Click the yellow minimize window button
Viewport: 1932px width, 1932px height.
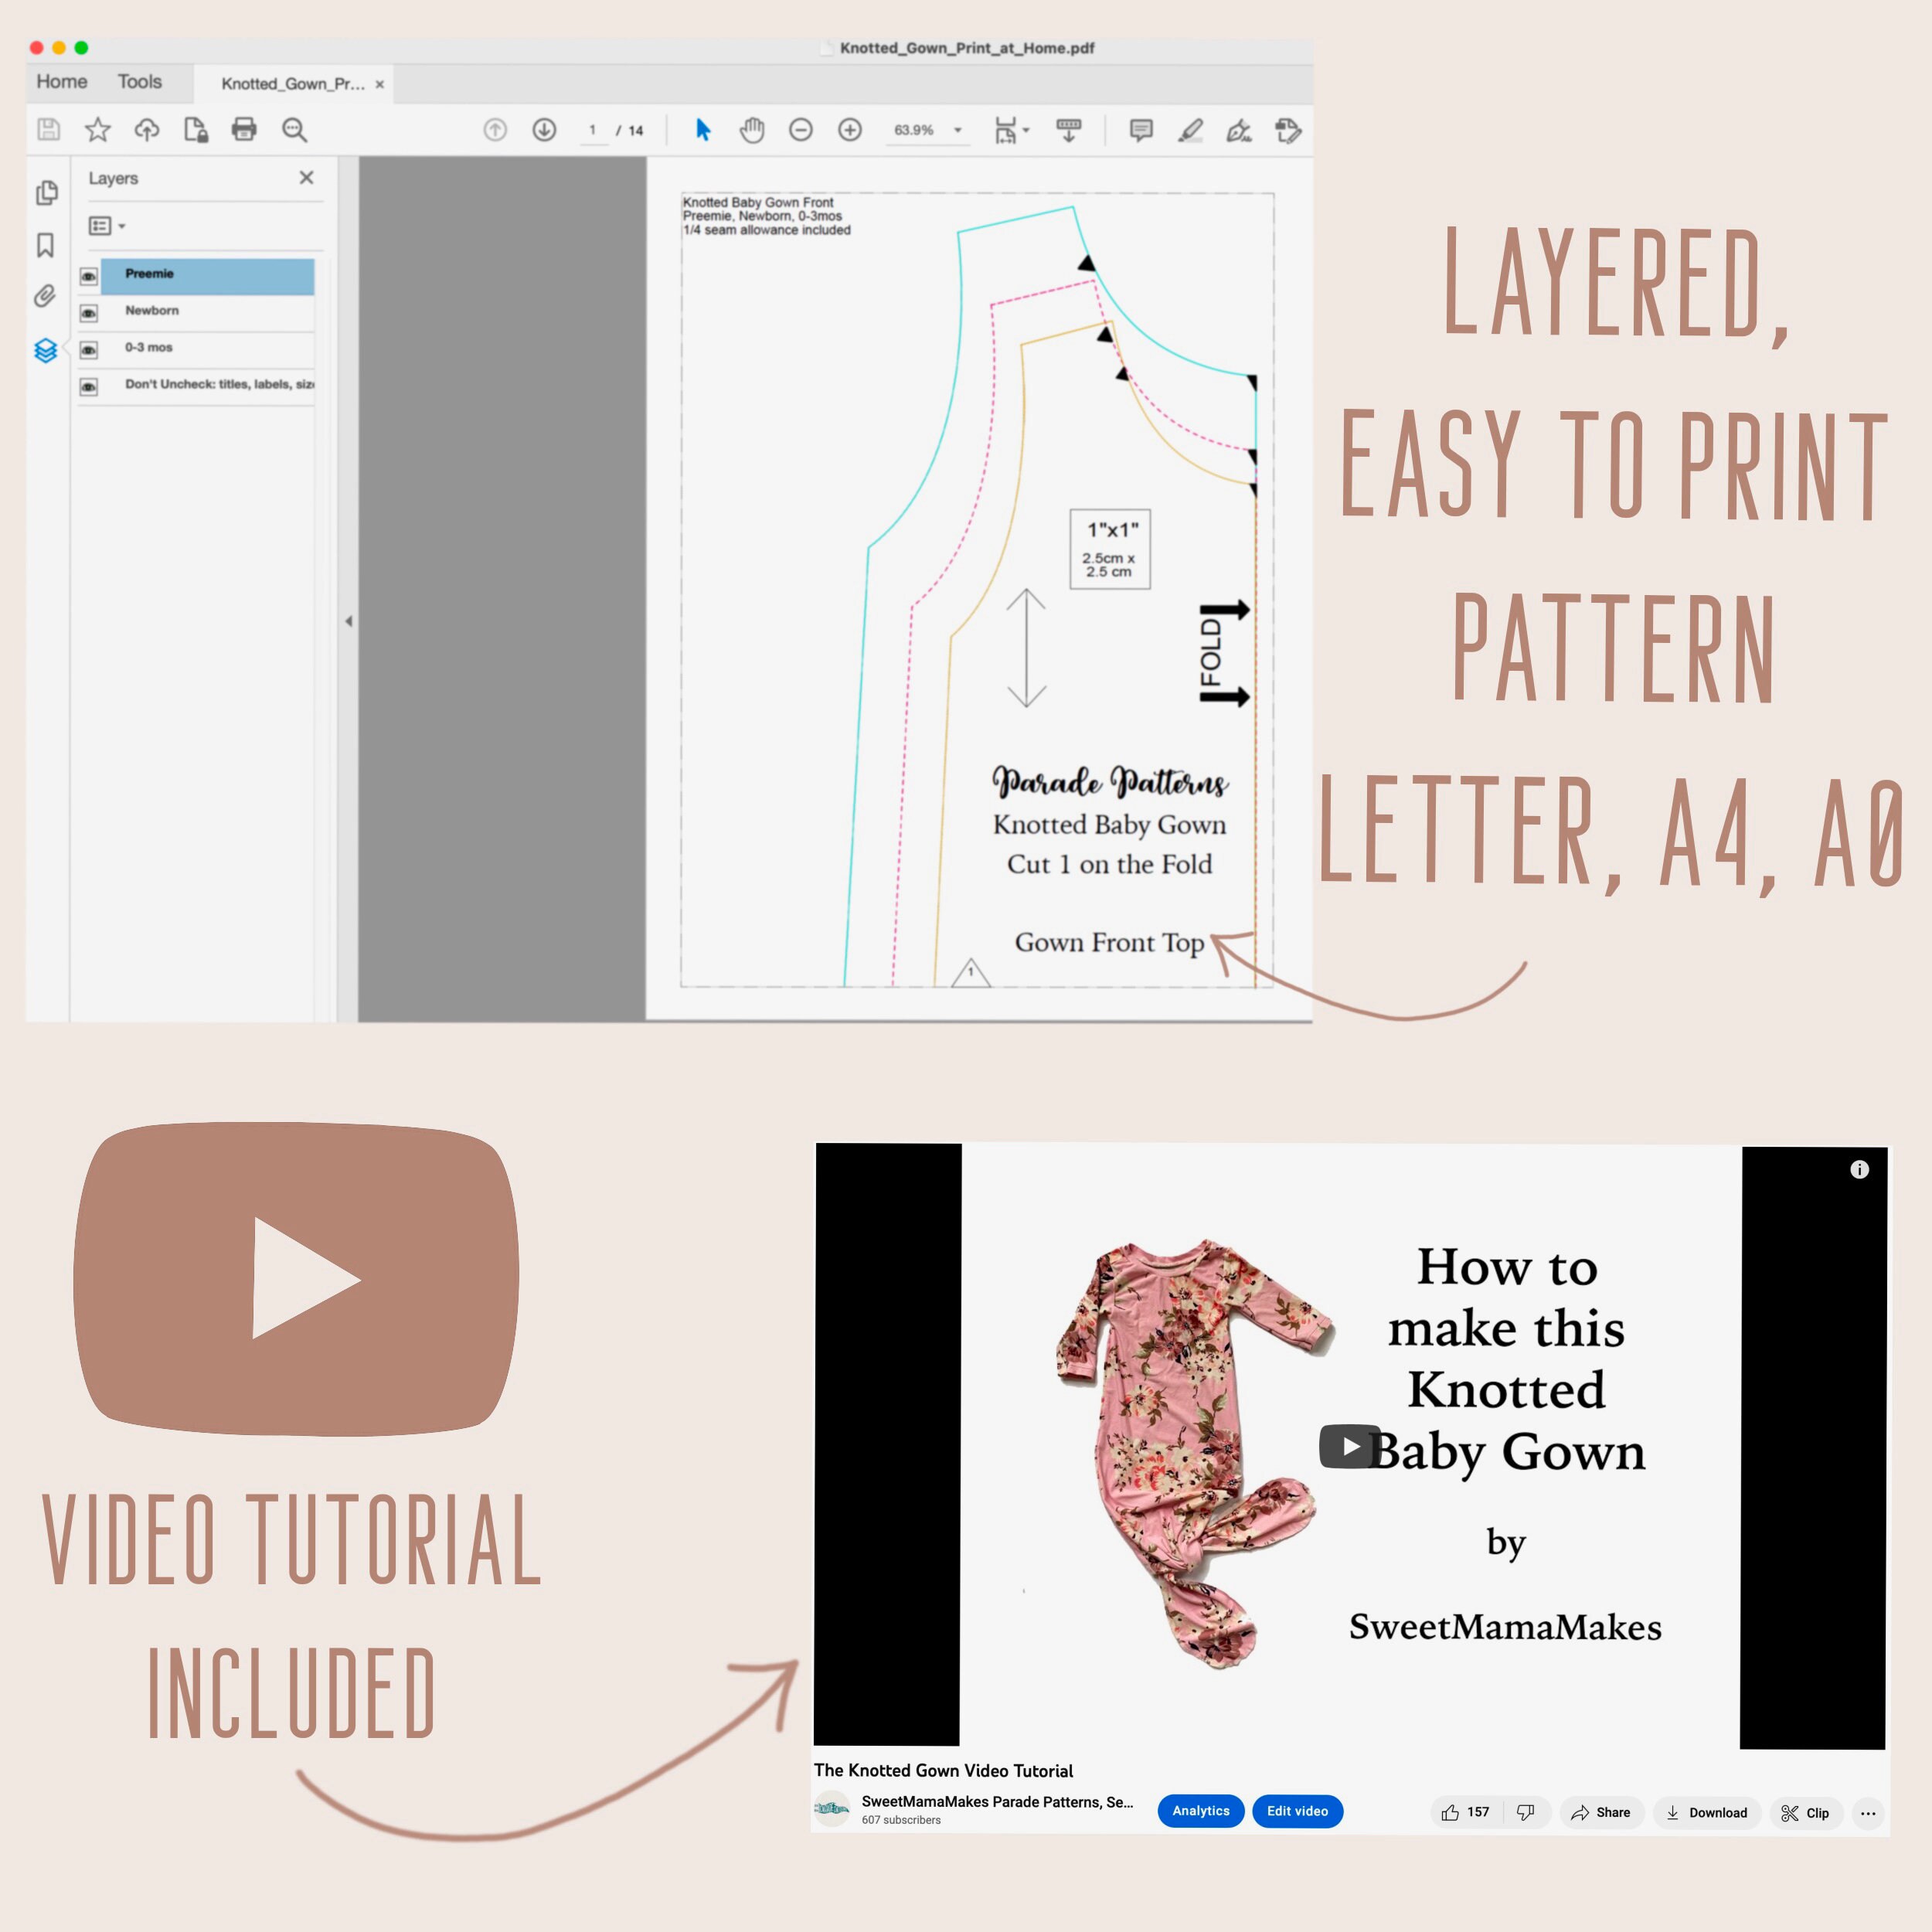[59, 47]
